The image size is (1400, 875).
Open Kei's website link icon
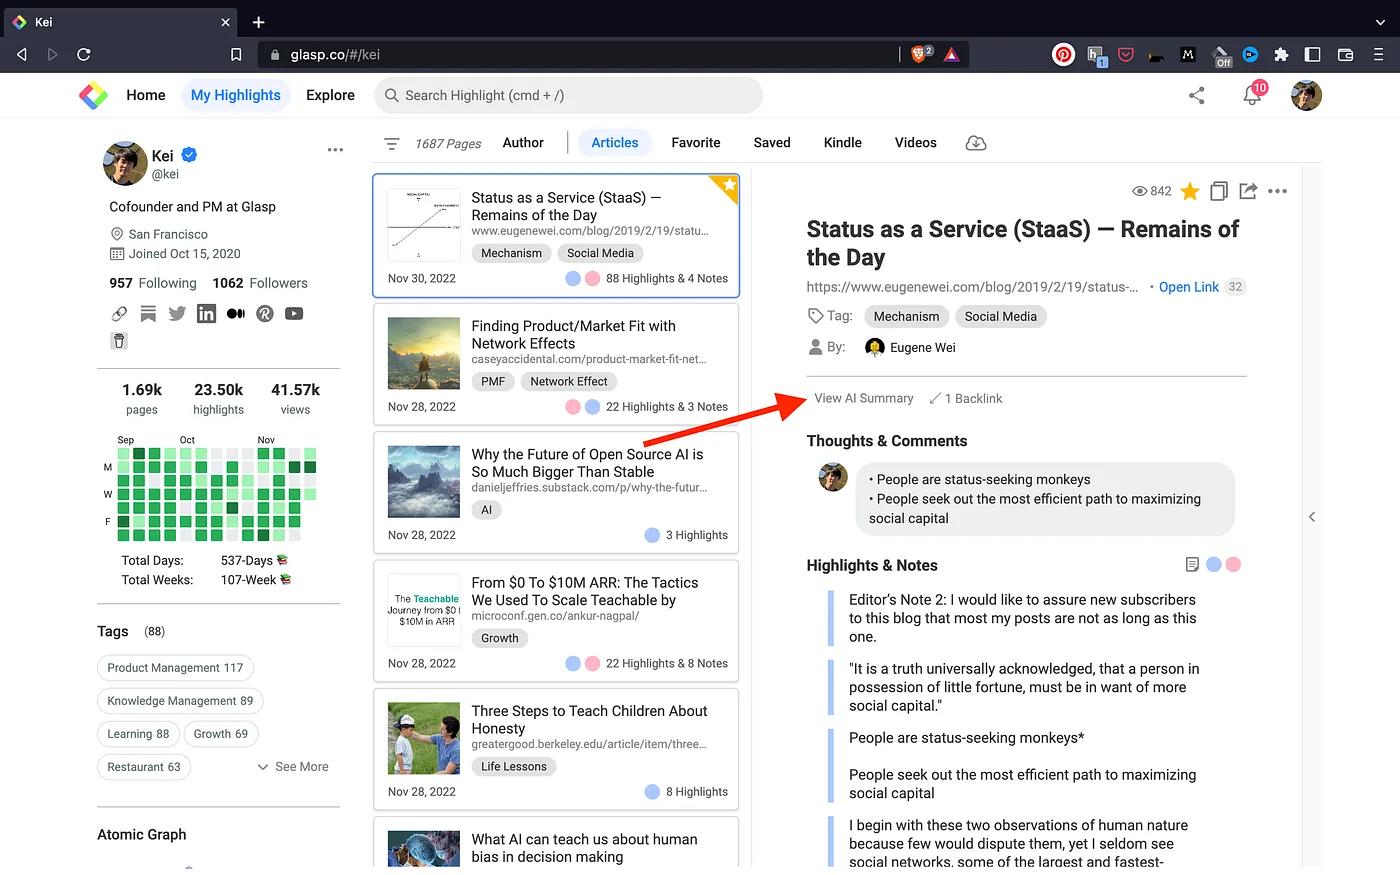pyautogui.click(x=119, y=313)
